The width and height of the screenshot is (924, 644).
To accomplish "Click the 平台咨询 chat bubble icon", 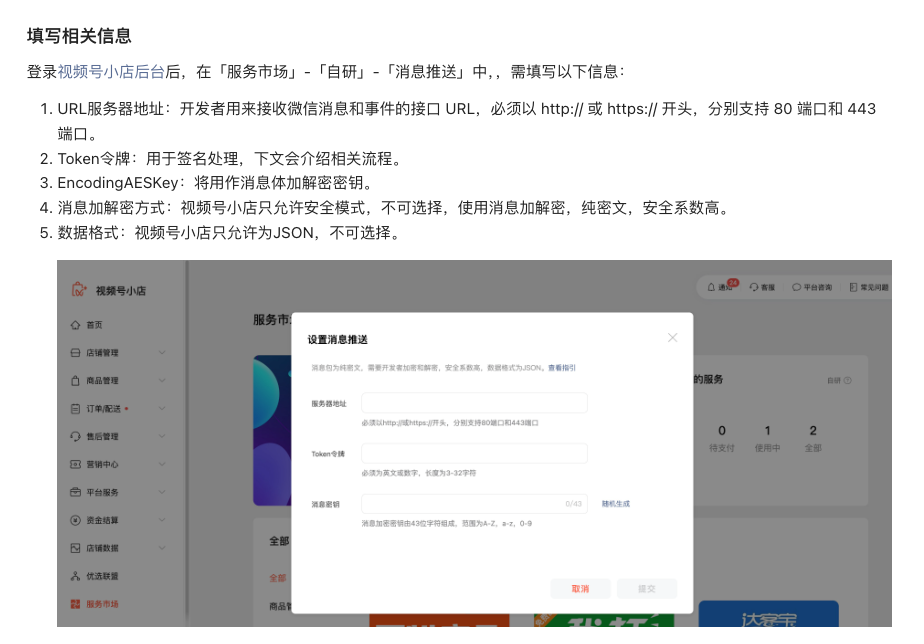I will 796,288.
